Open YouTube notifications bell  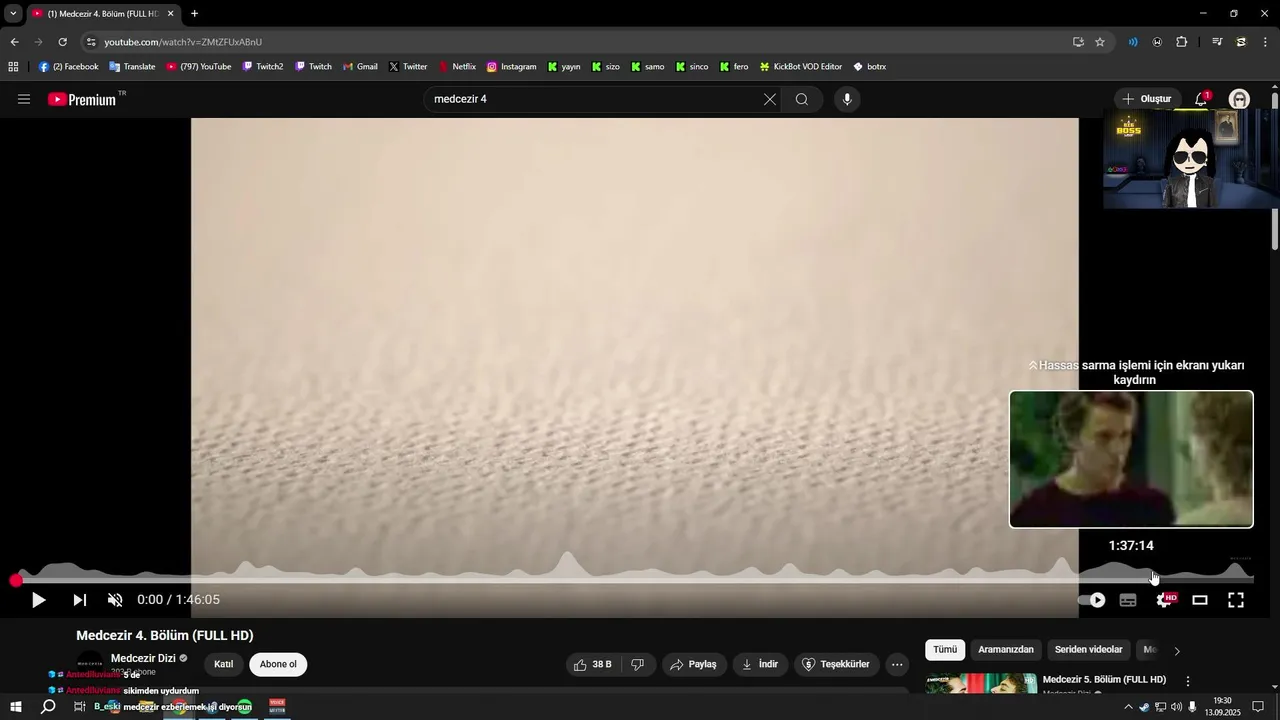coord(1201,99)
